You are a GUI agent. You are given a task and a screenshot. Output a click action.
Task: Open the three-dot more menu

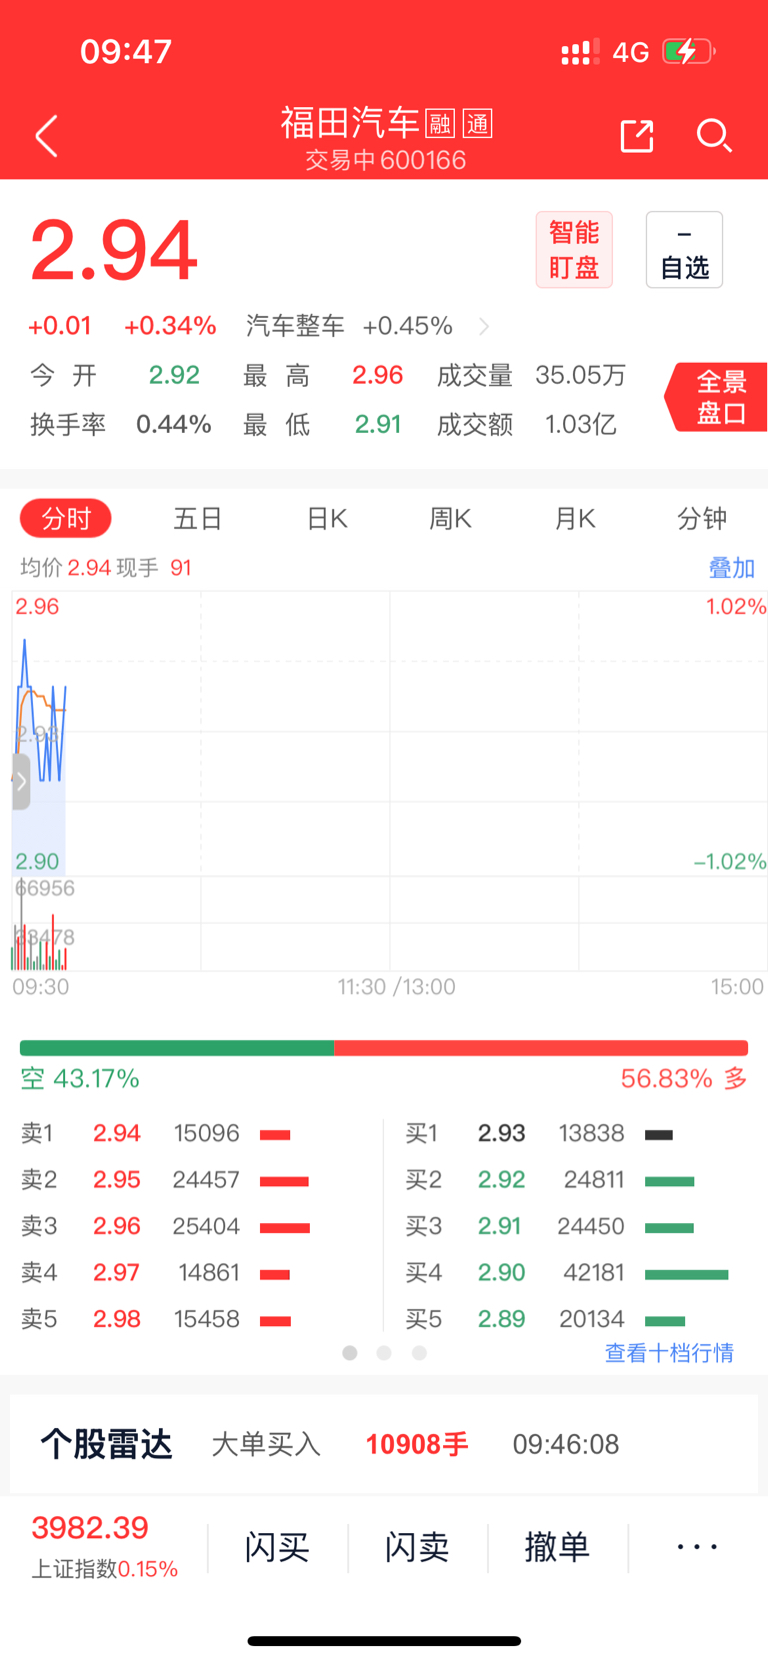697,1547
